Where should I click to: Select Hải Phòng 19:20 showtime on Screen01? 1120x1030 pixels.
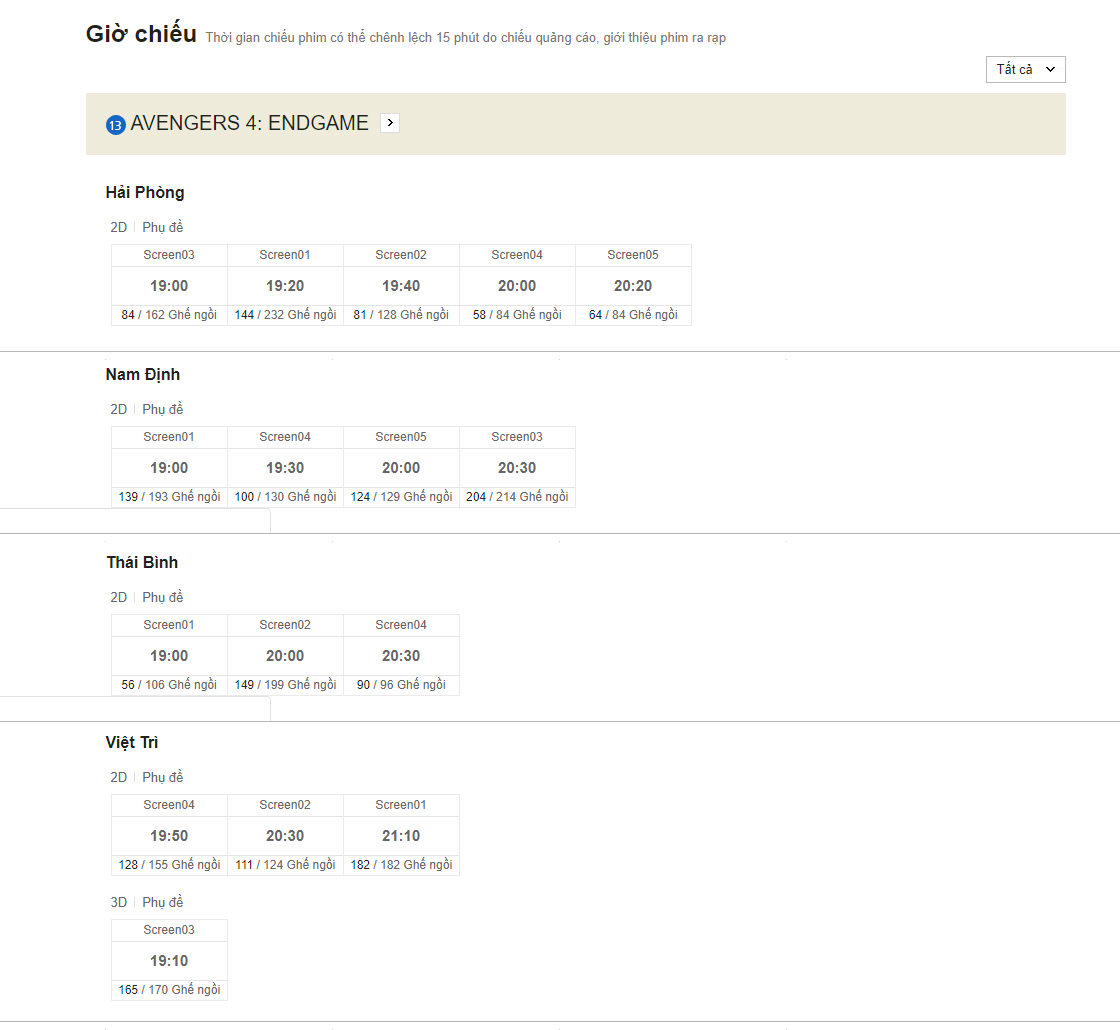pyautogui.click(x=285, y=286)
